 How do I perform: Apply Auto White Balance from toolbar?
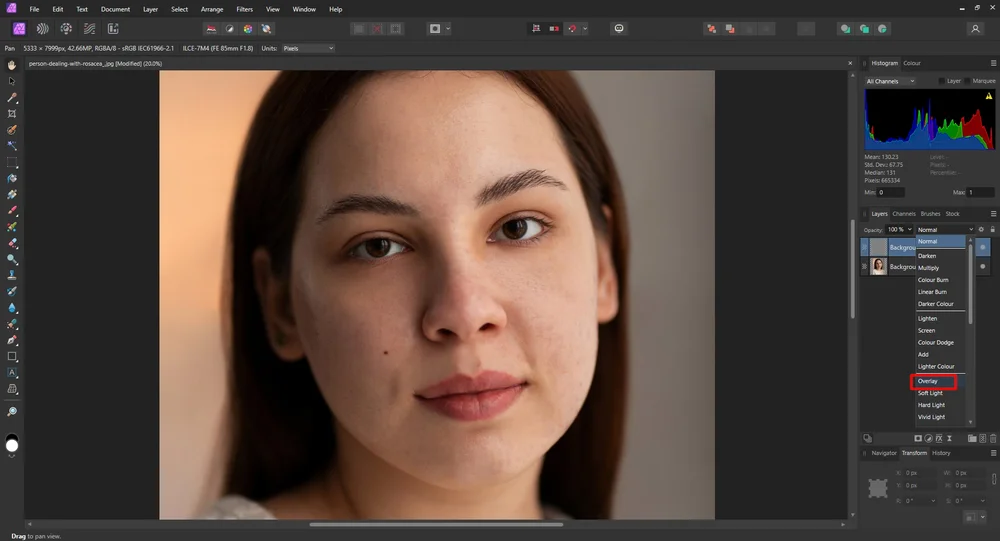(x=267, y=29)
